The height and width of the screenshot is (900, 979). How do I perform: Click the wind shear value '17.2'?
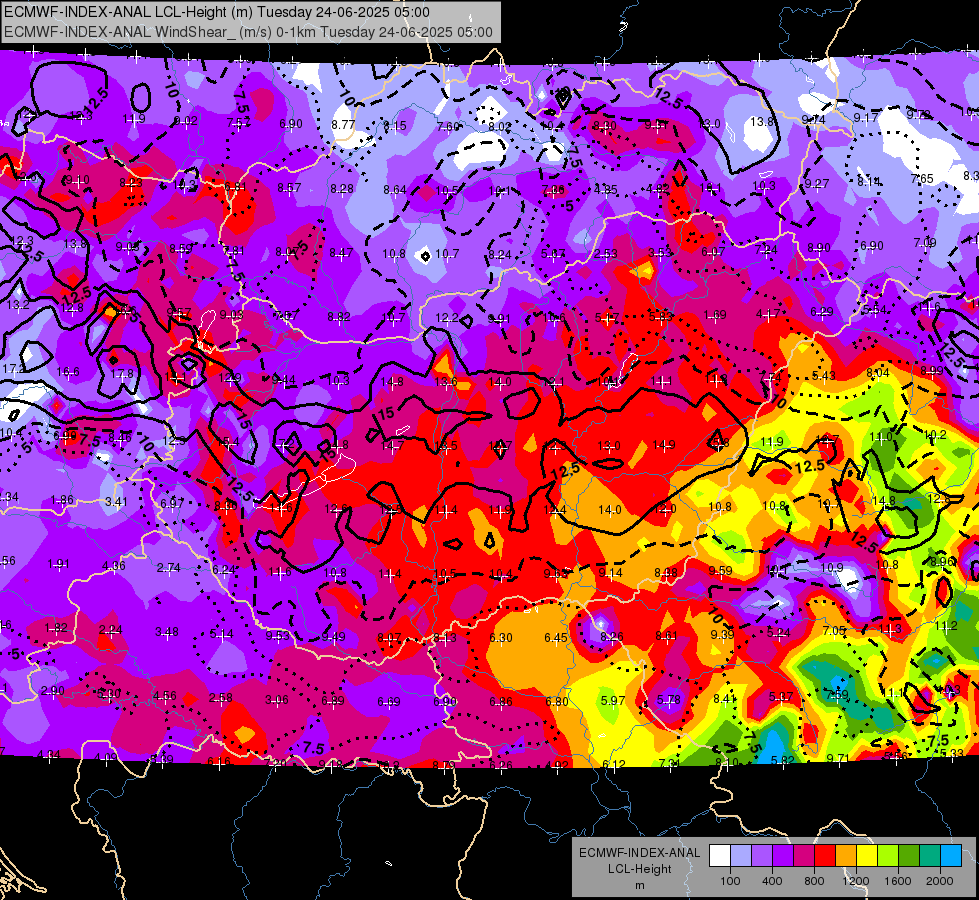[14, 368]
